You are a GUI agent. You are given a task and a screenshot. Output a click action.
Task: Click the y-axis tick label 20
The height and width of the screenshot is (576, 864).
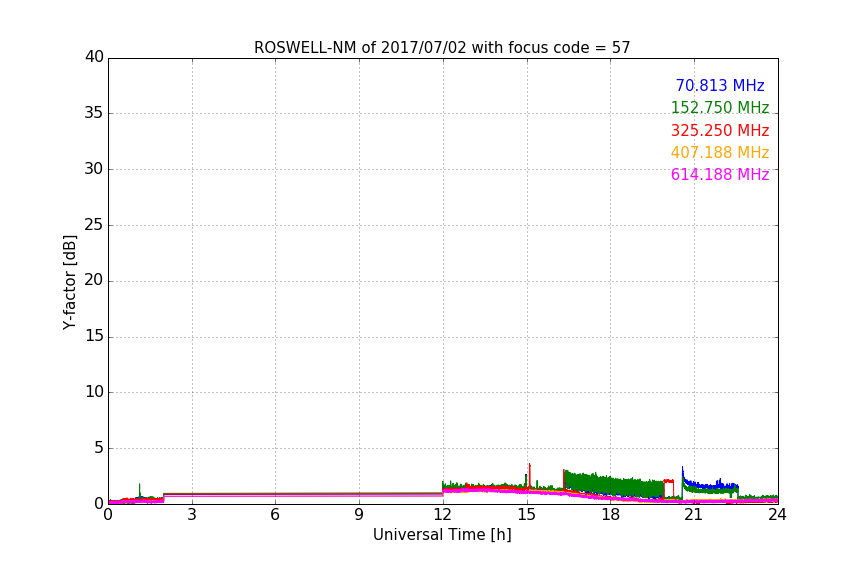(94, 281)
